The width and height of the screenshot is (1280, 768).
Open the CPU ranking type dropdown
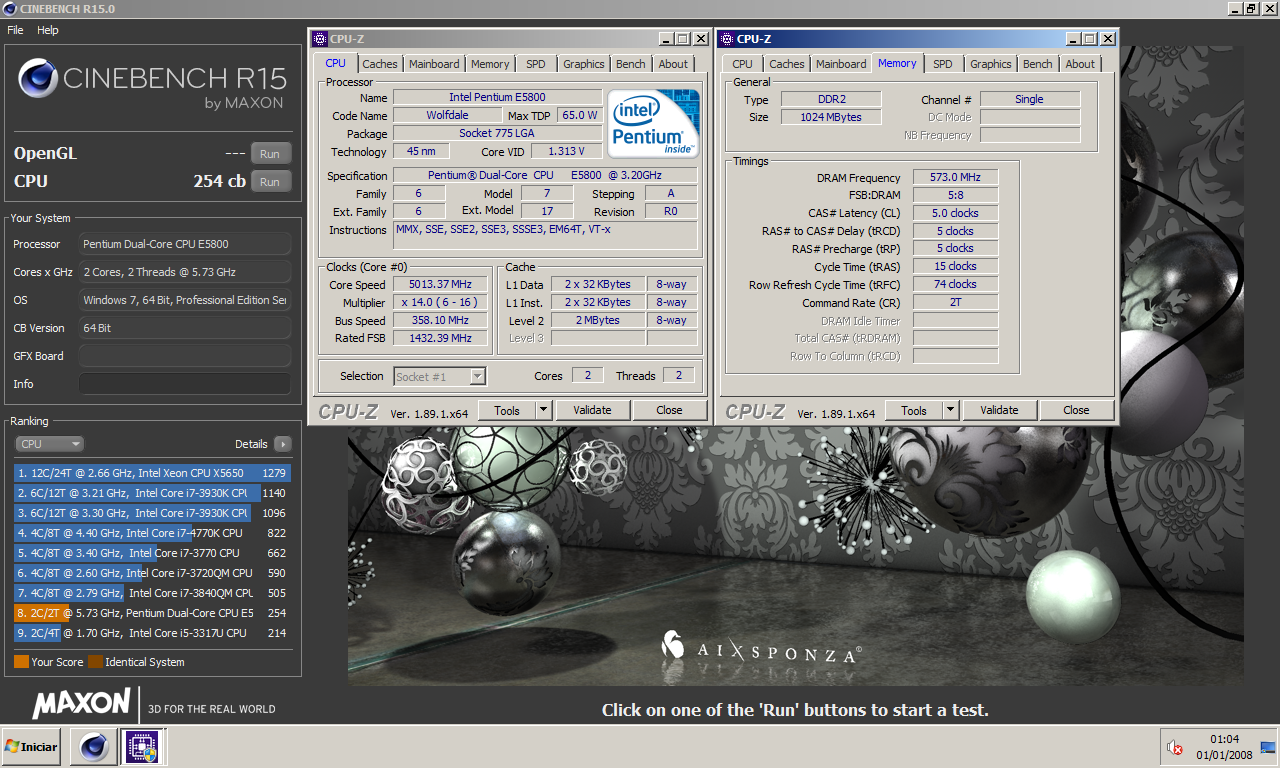pyautogui.click(x=49, y=444)
